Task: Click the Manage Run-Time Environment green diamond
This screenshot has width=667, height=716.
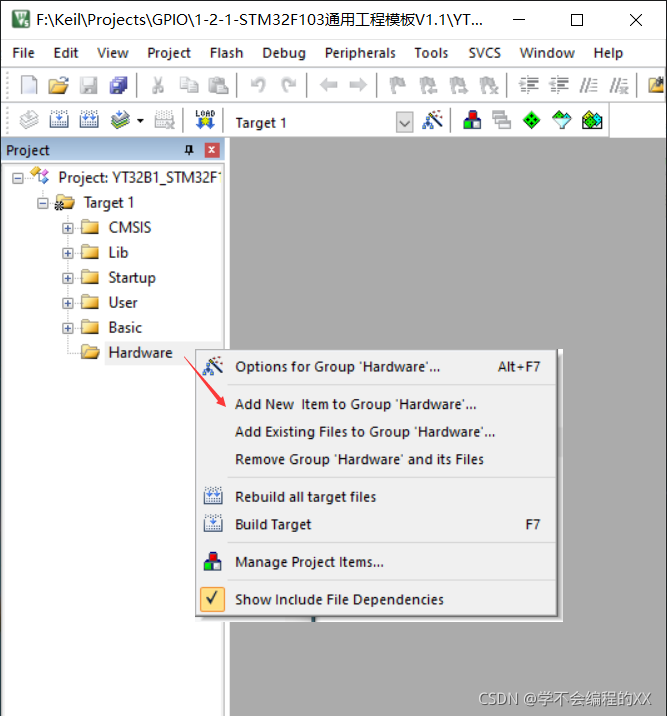Action: 531,121
